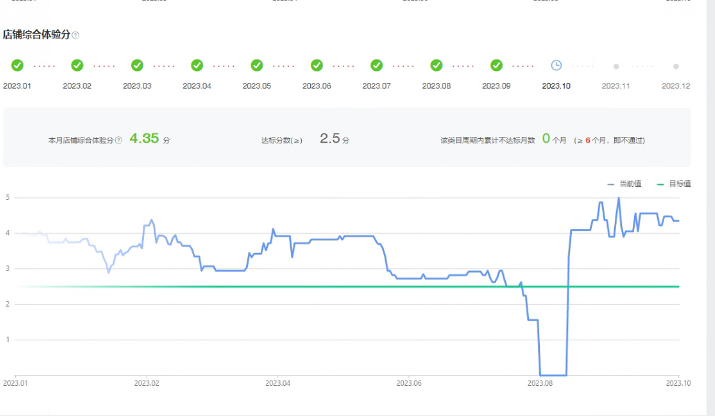Toggle the 目标值 legend series
This screenshot has height=416, width=715.
click(x=674, y=185)
